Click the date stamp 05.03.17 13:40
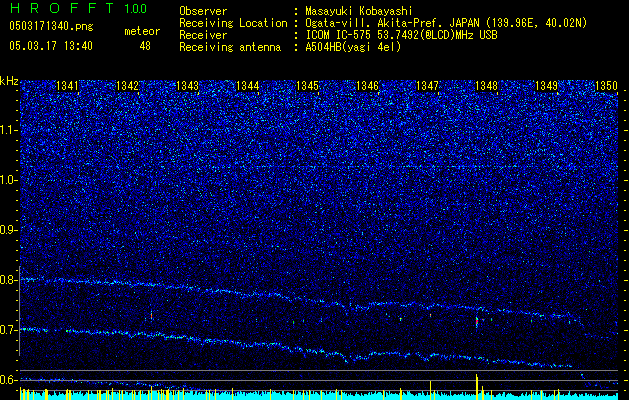Screen dimensions: 629x400 [51, 46]
